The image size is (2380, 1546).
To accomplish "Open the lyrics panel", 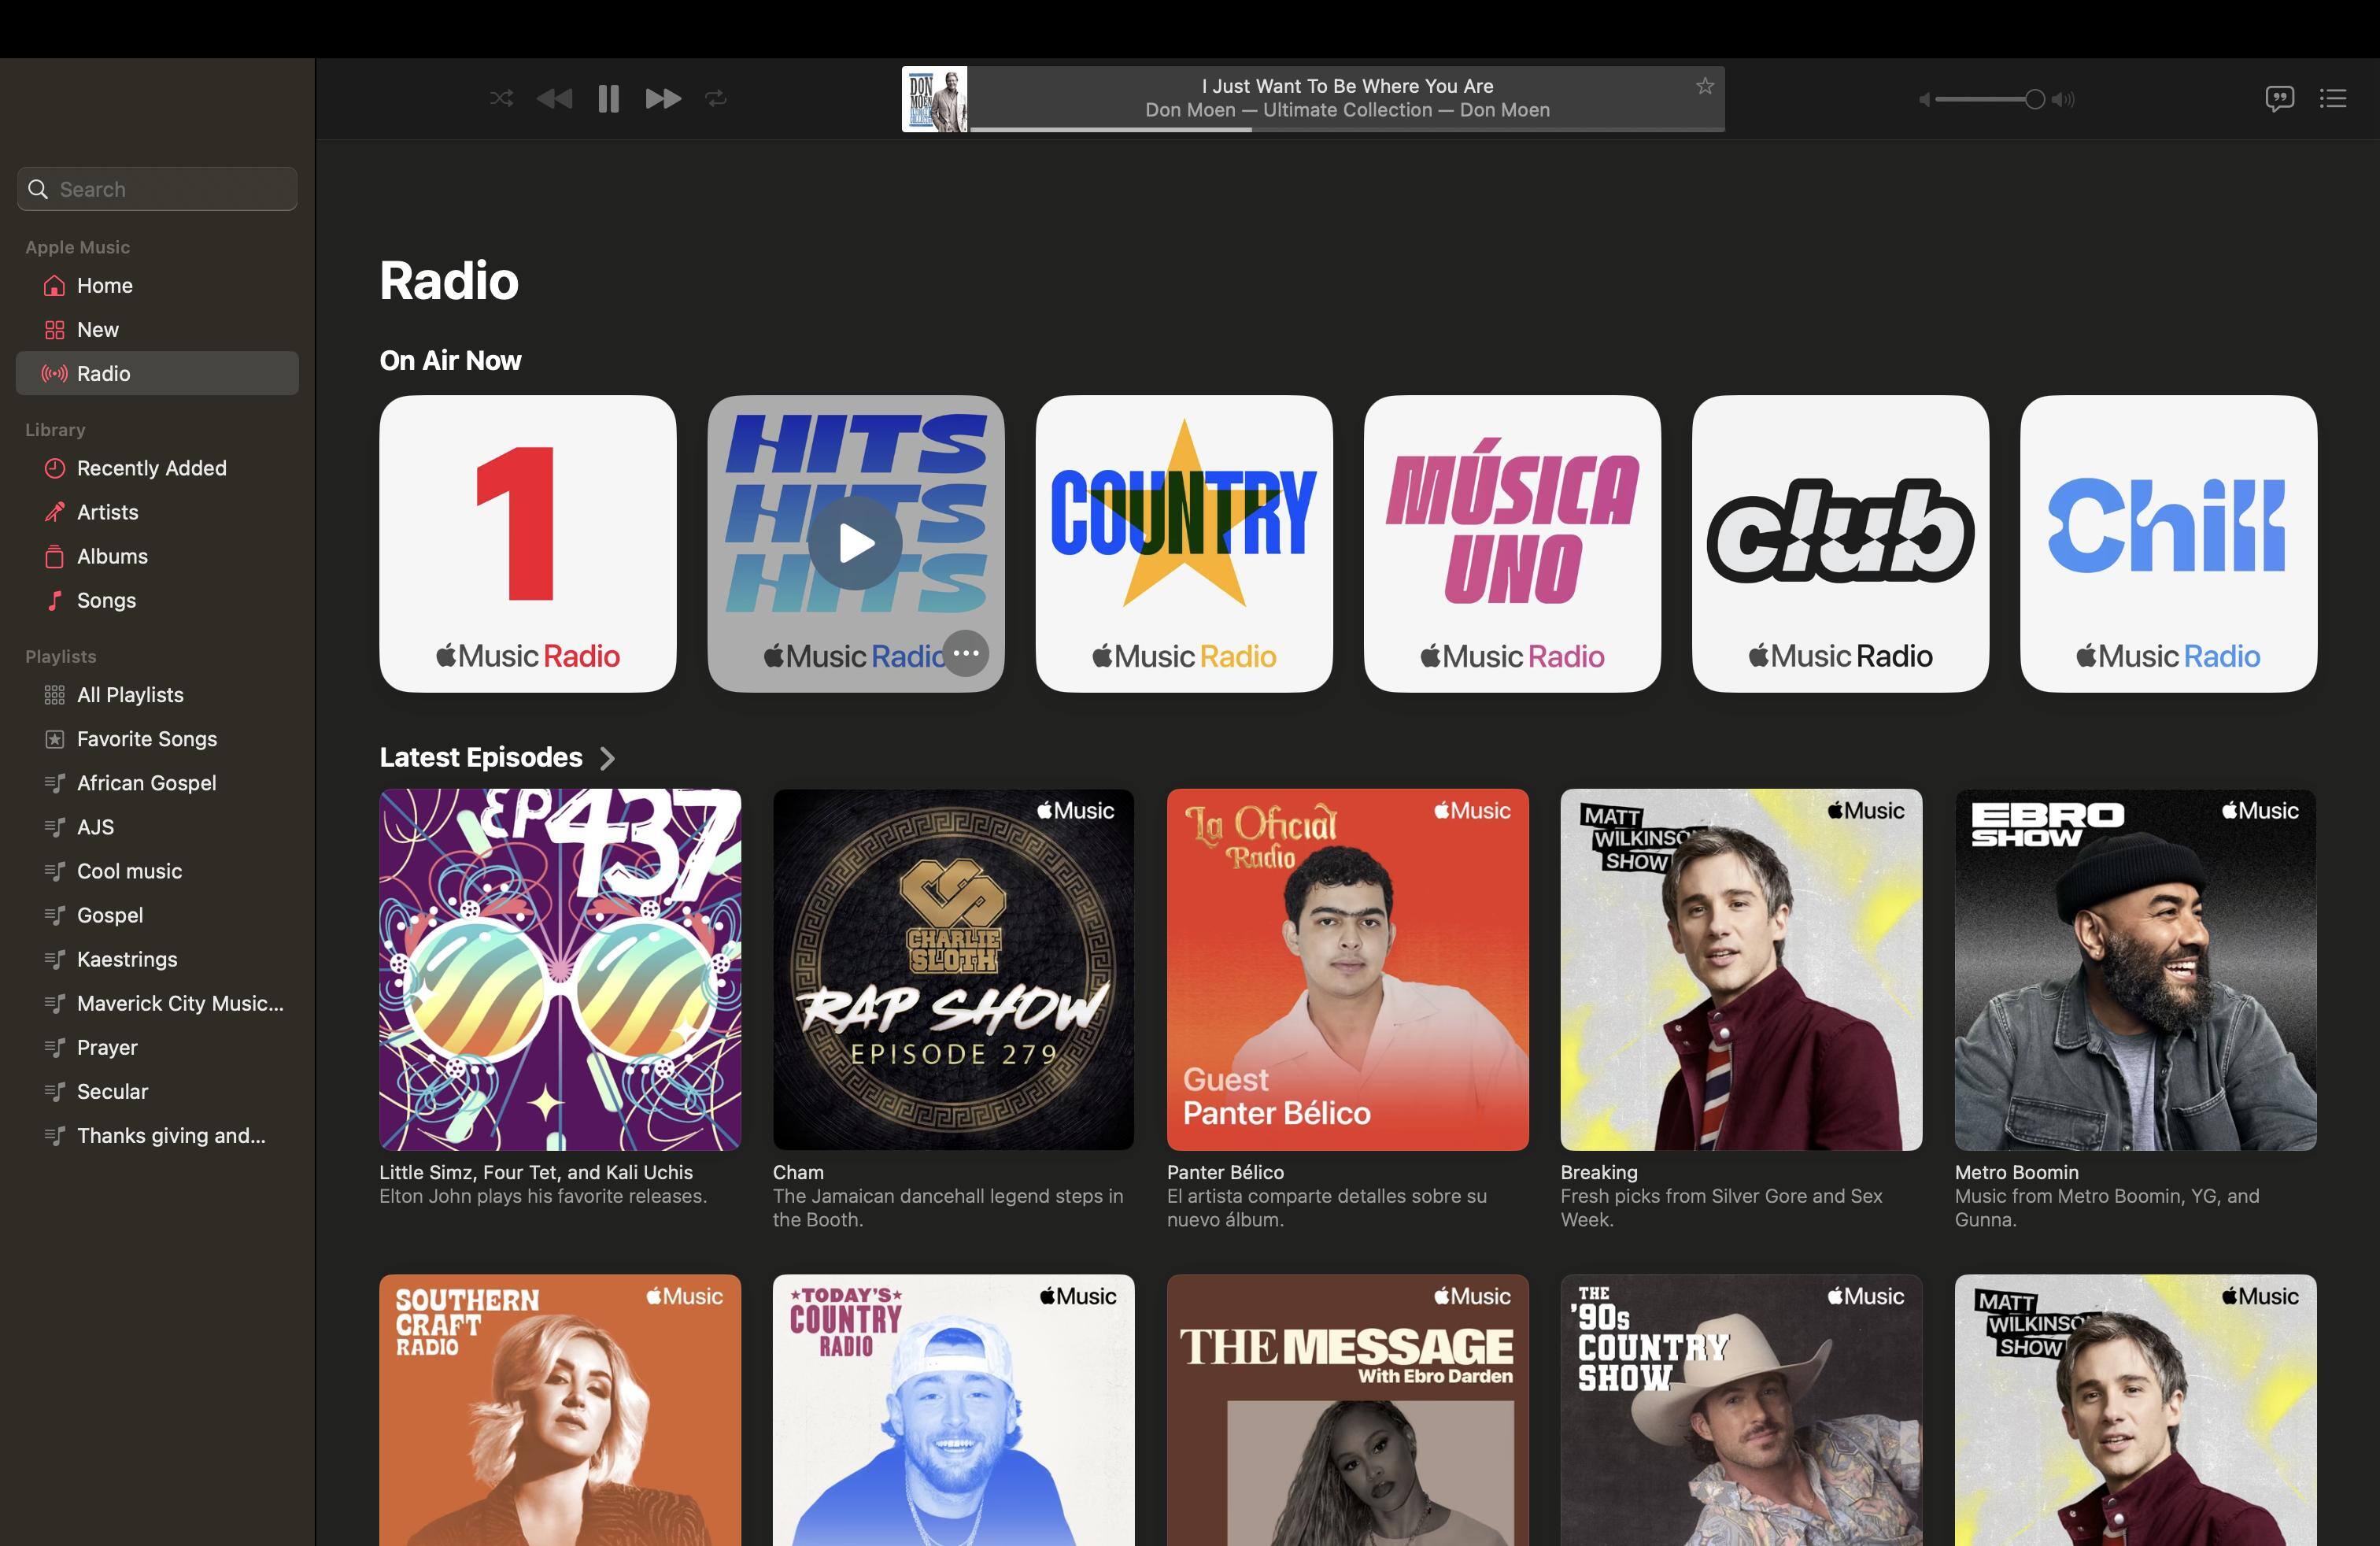I will point(2279,98).
